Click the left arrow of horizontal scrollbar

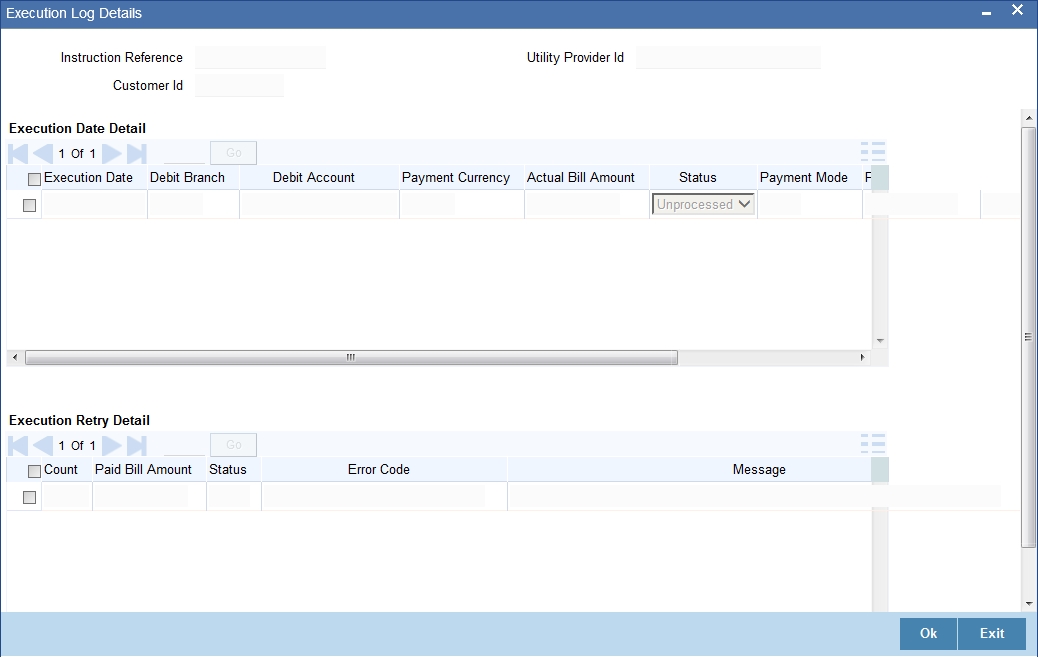tap(15, 357)
